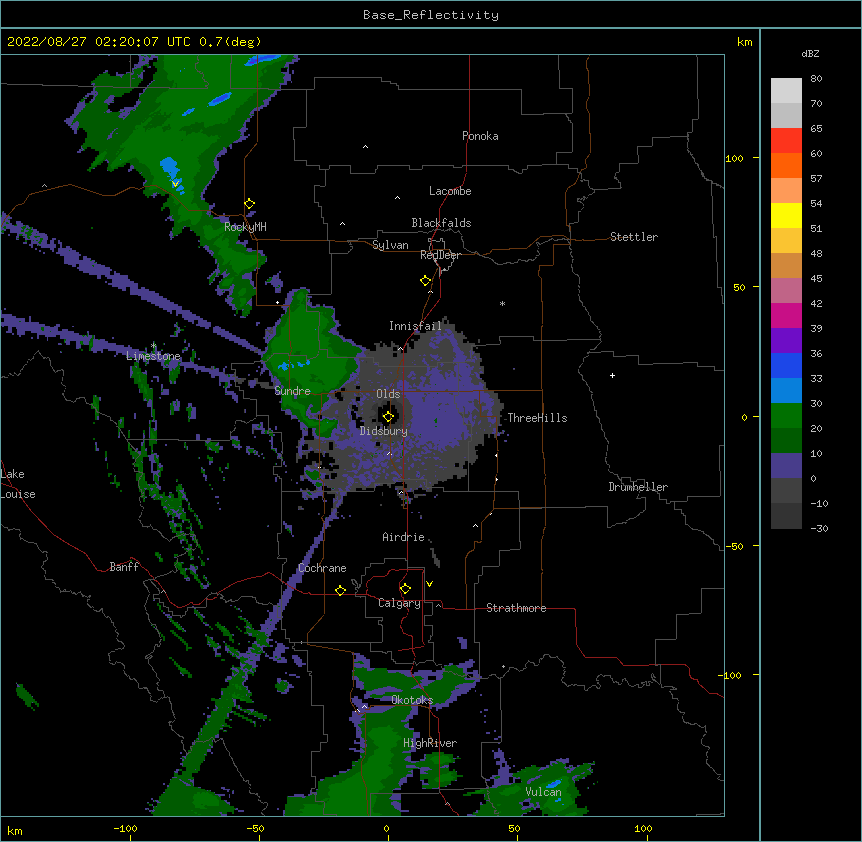Click the km unit label at top right
The image size is (862, 842).
tap(745, 42)
